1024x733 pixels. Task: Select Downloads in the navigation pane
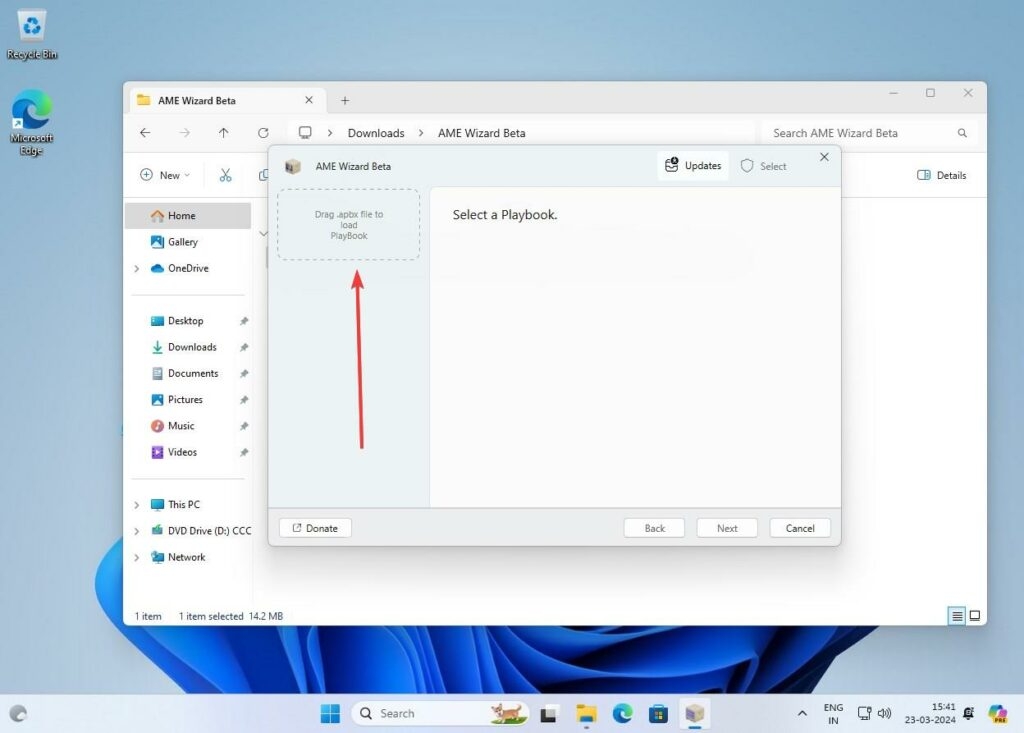(191, 347)
